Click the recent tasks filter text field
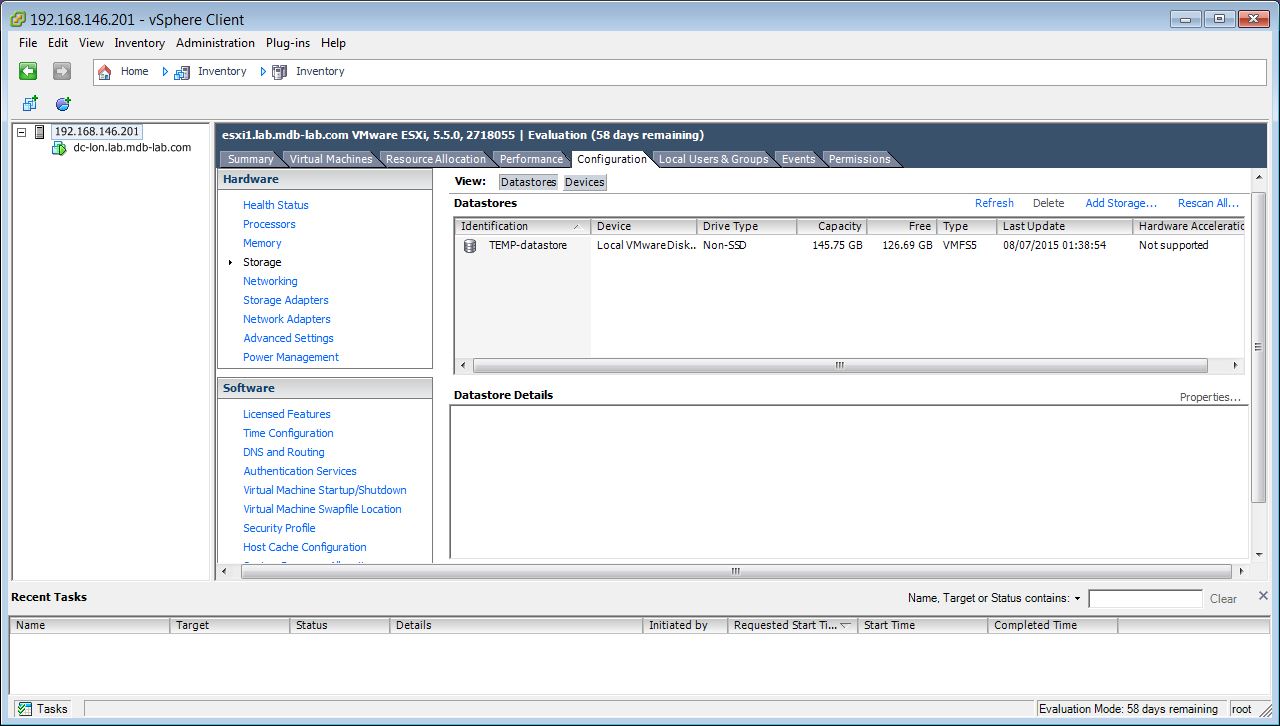The image size is (1280, 726). pyautogui.click(x=1144, y=599)
